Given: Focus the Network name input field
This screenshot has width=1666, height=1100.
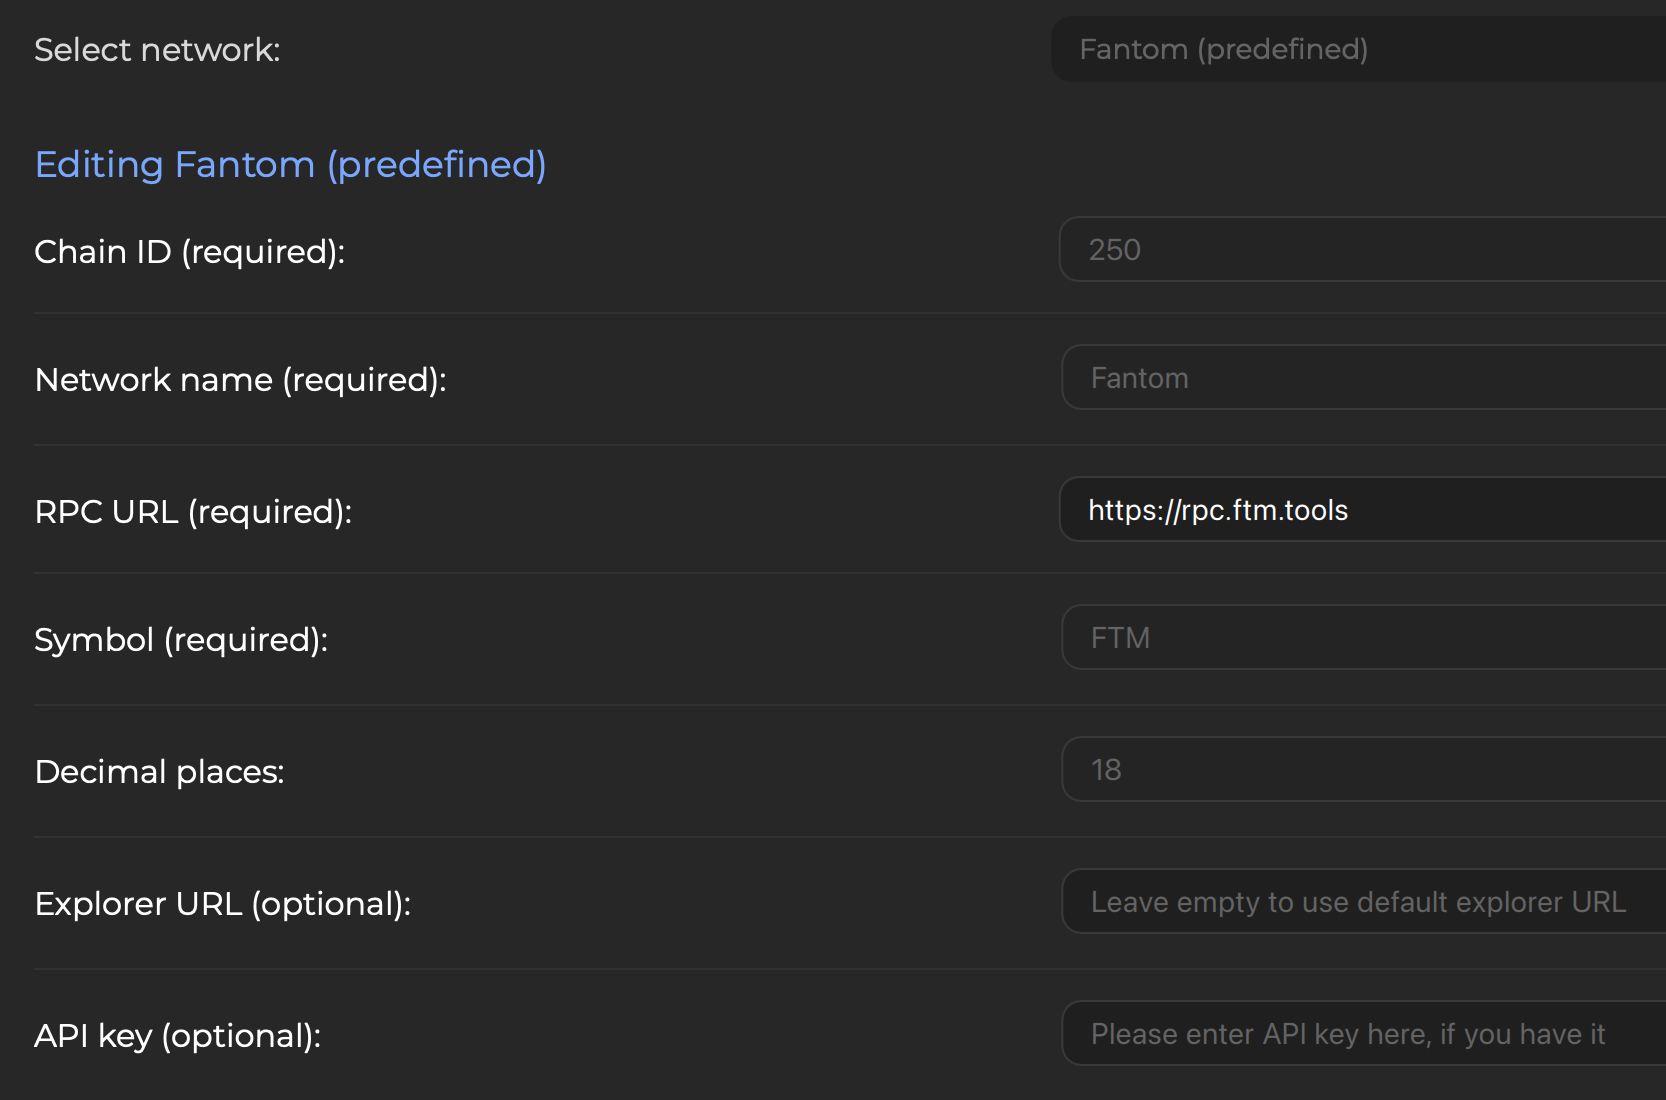Looking at the screenshot, I should click(x=1360, y=378).
